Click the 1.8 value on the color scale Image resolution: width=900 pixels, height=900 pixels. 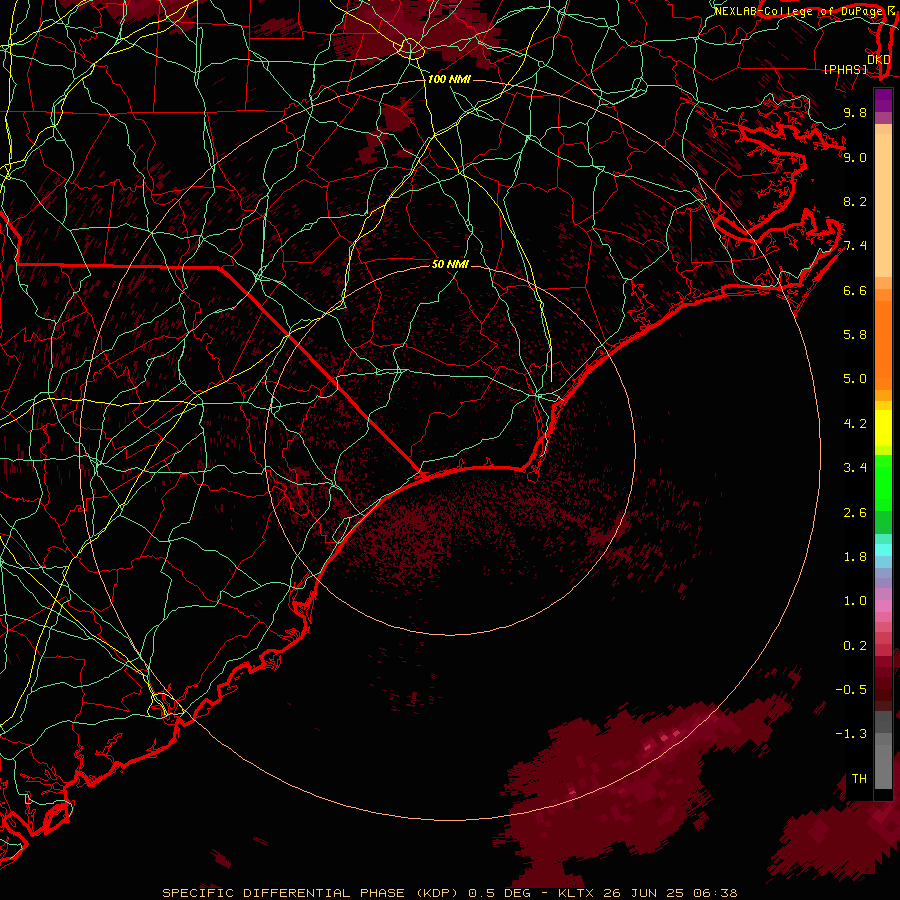coord(855,557)
